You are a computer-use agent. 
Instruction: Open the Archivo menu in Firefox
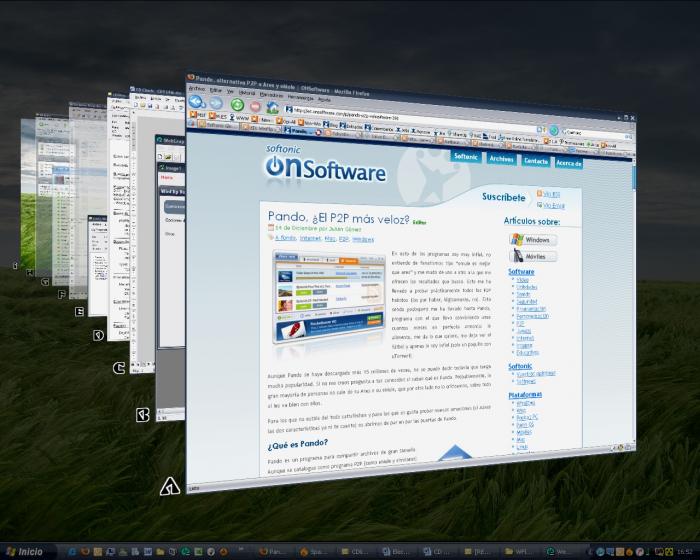[196, 87]
